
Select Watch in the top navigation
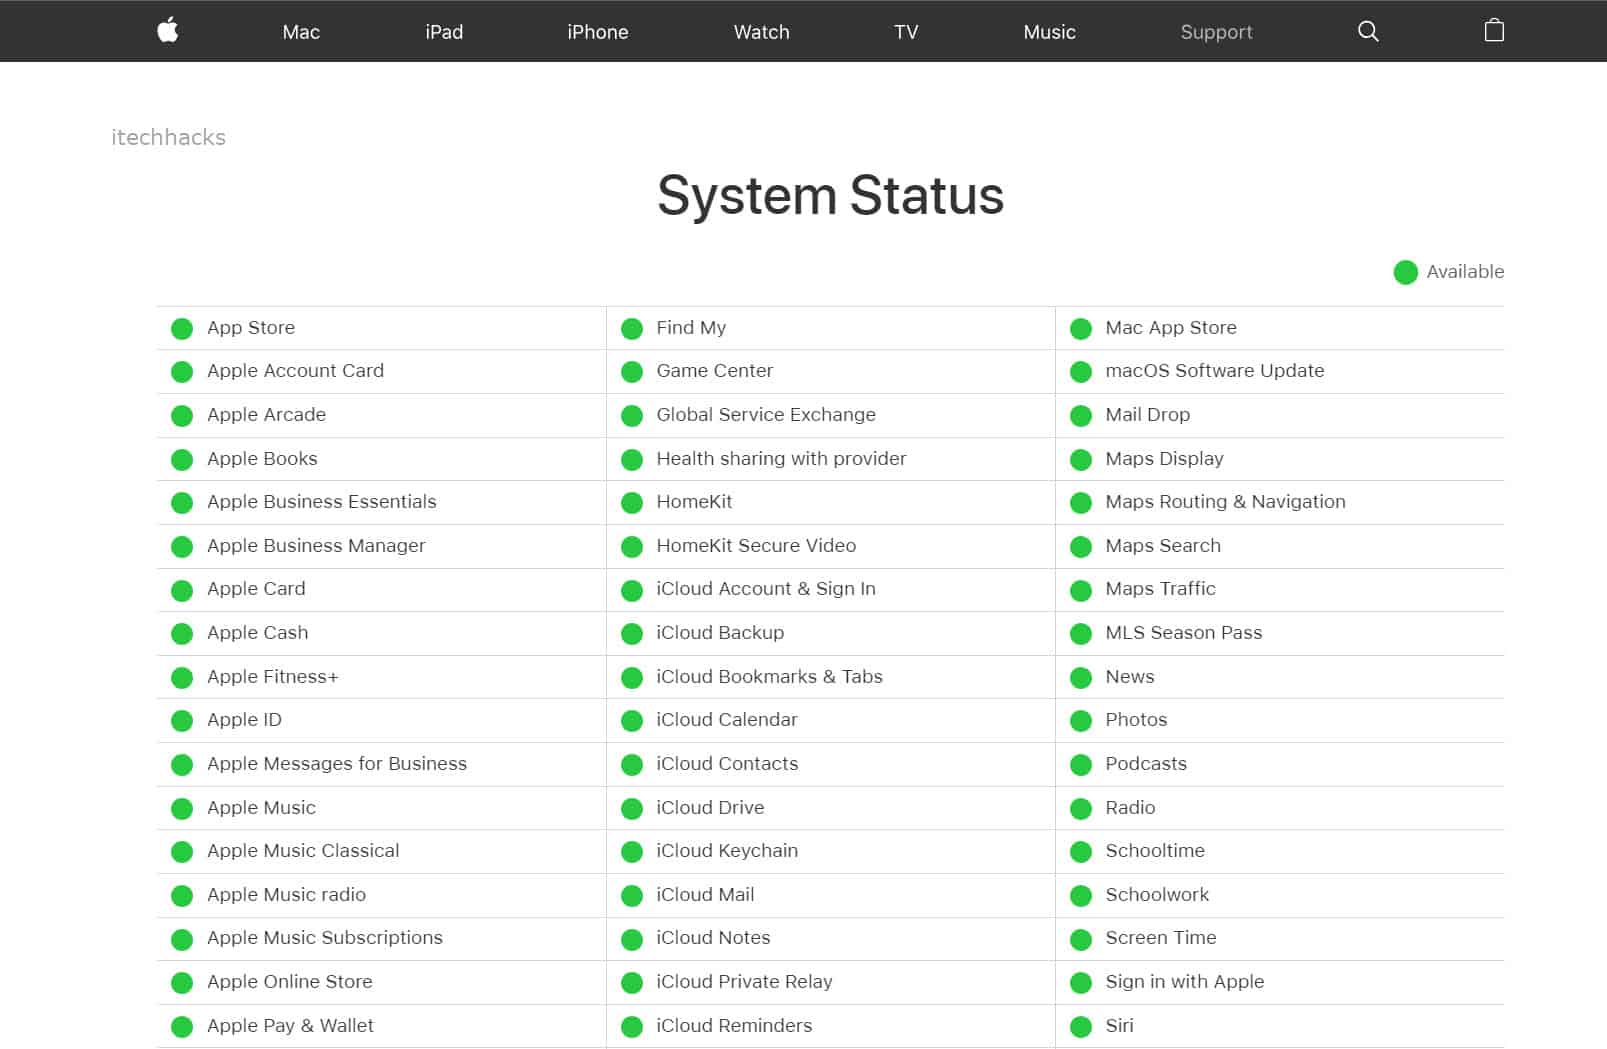(761, 32)
